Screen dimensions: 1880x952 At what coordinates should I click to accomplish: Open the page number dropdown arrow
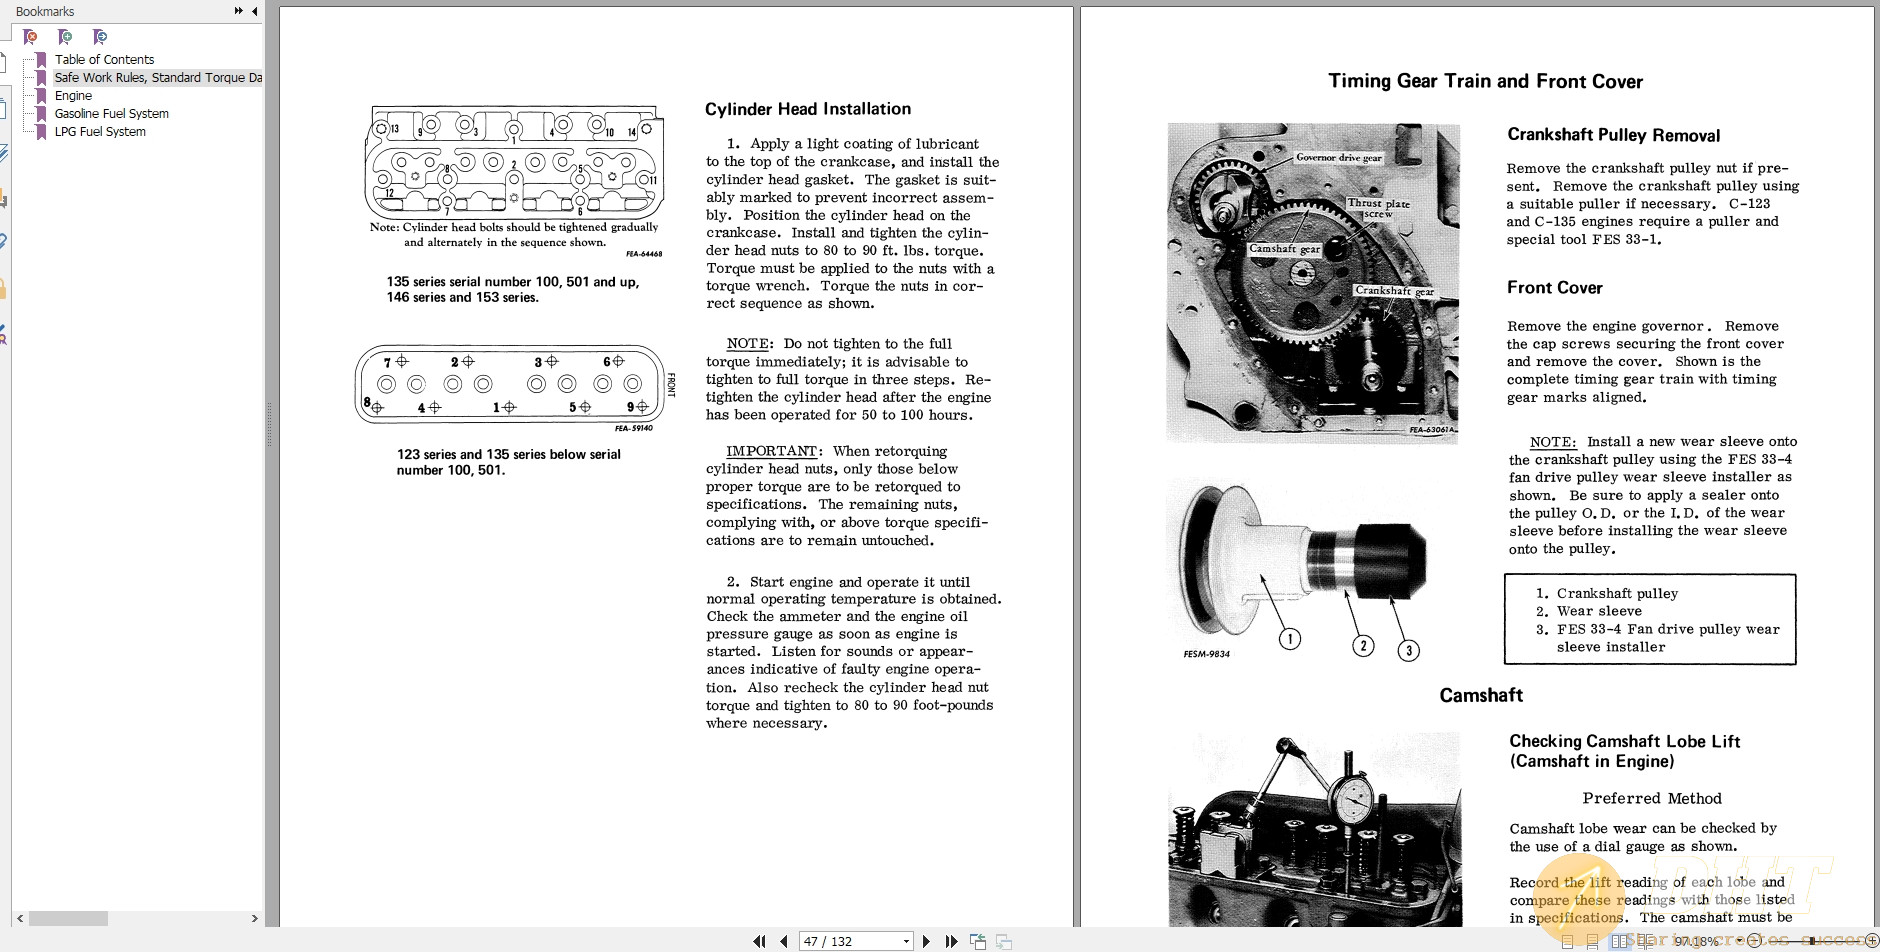point(906,940)
